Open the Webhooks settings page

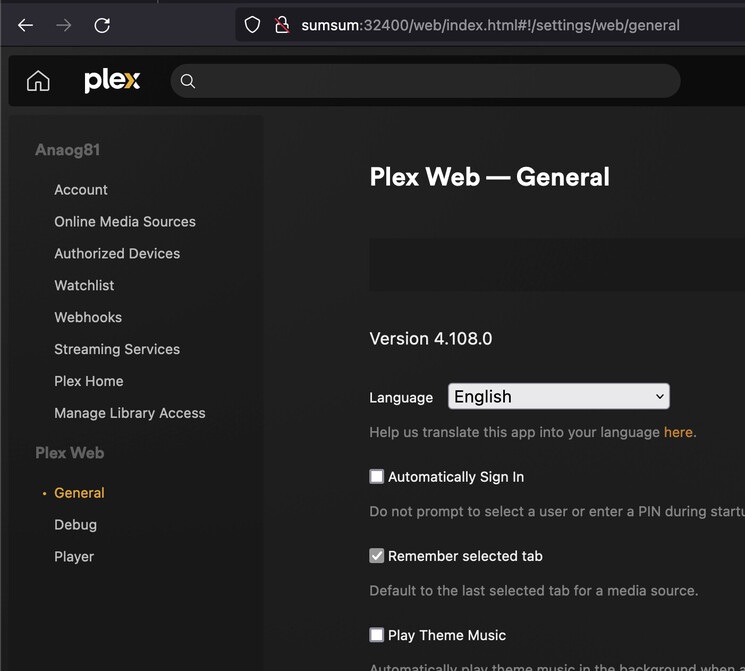pos(88,318)
